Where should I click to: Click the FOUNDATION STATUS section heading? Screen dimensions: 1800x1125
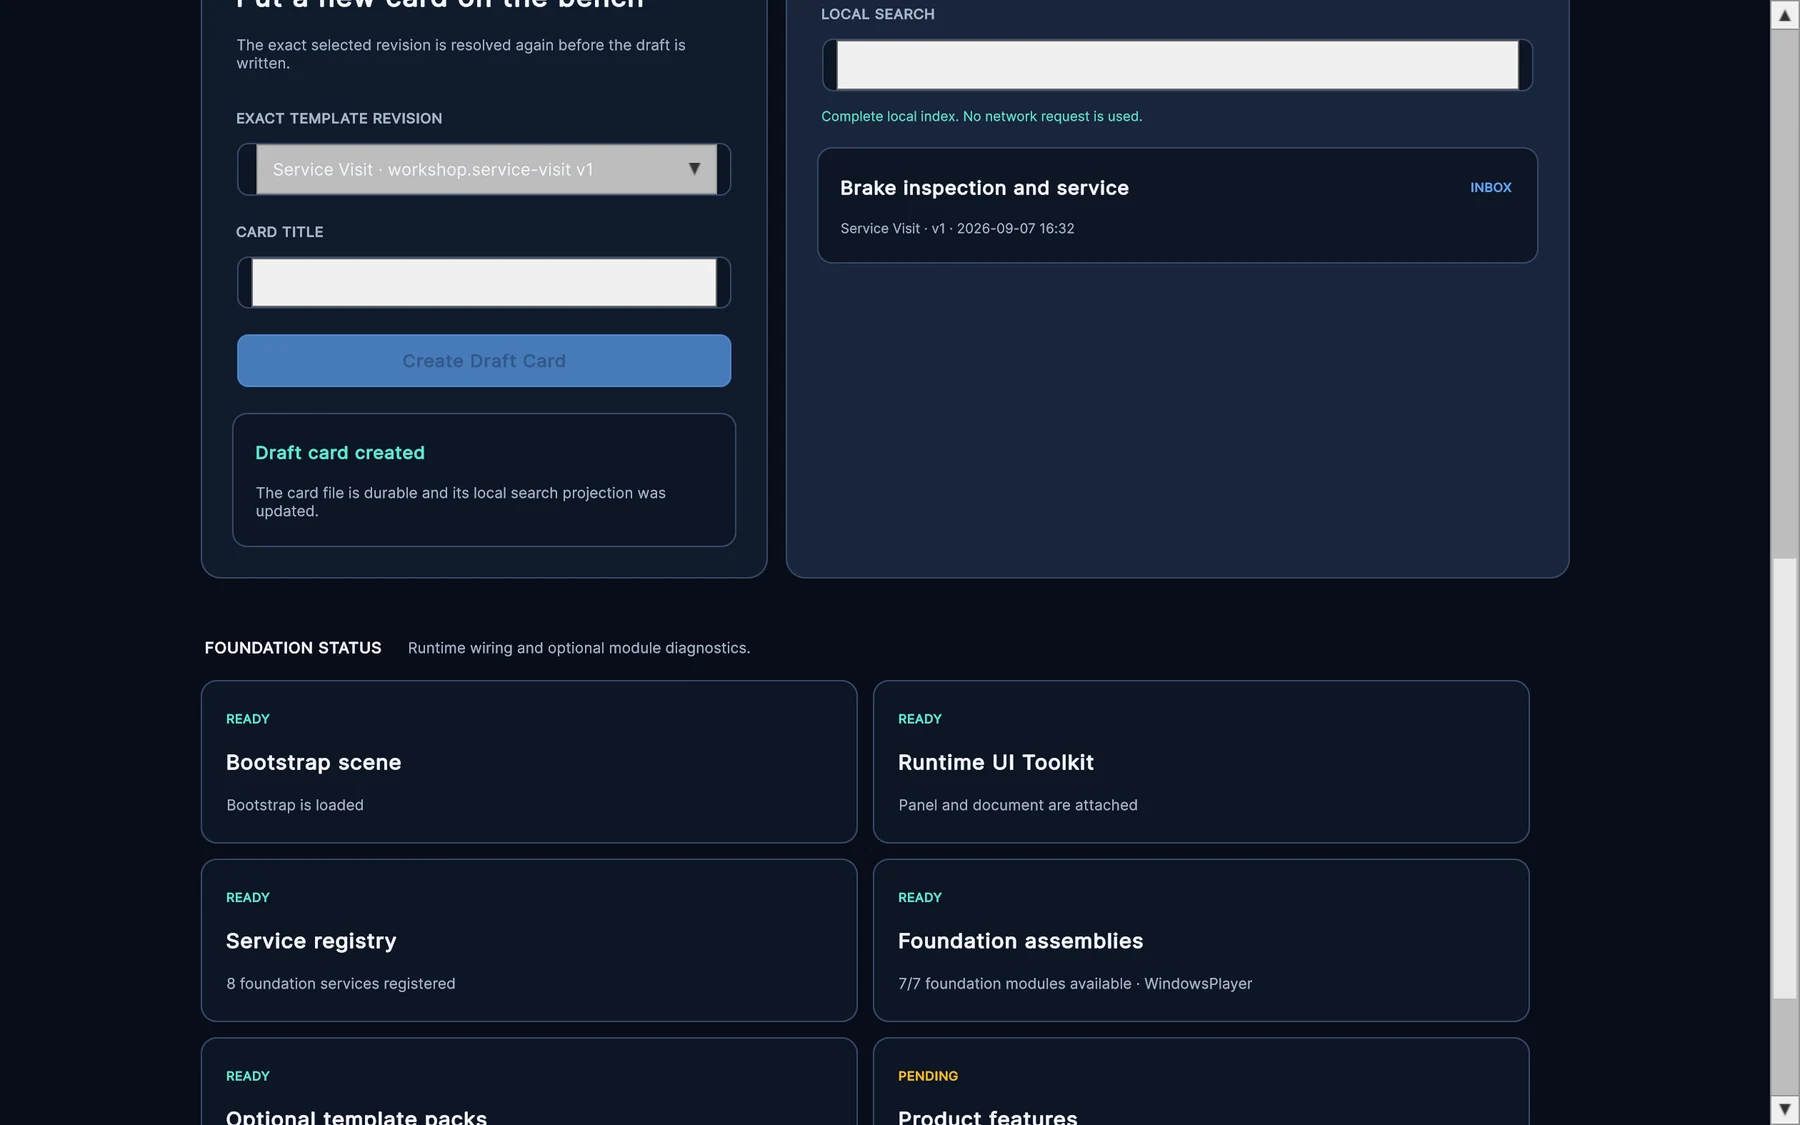click(293, 648)
